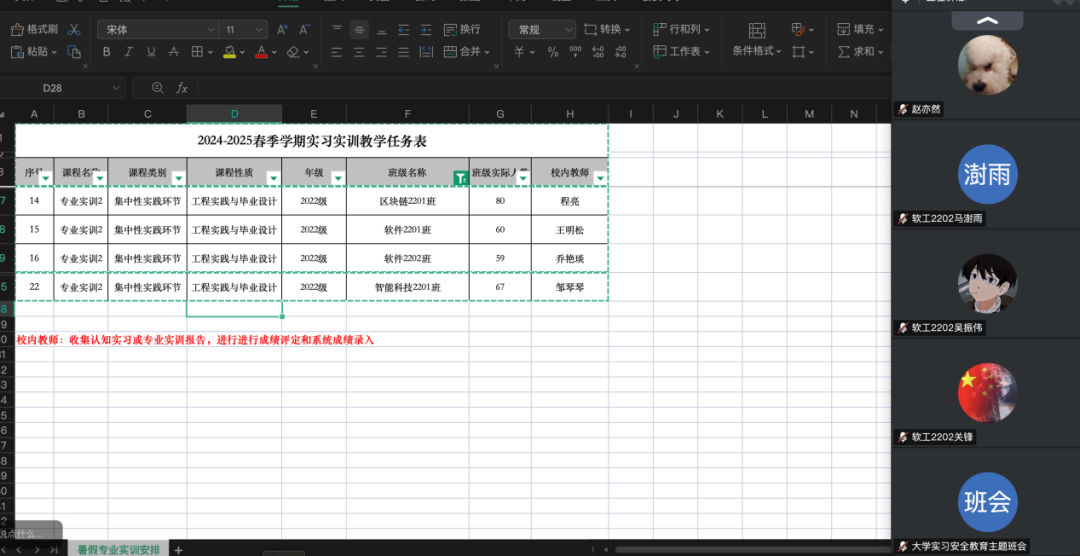
Task: Toggle bottom vertical alignment
Action: (381, 30)
